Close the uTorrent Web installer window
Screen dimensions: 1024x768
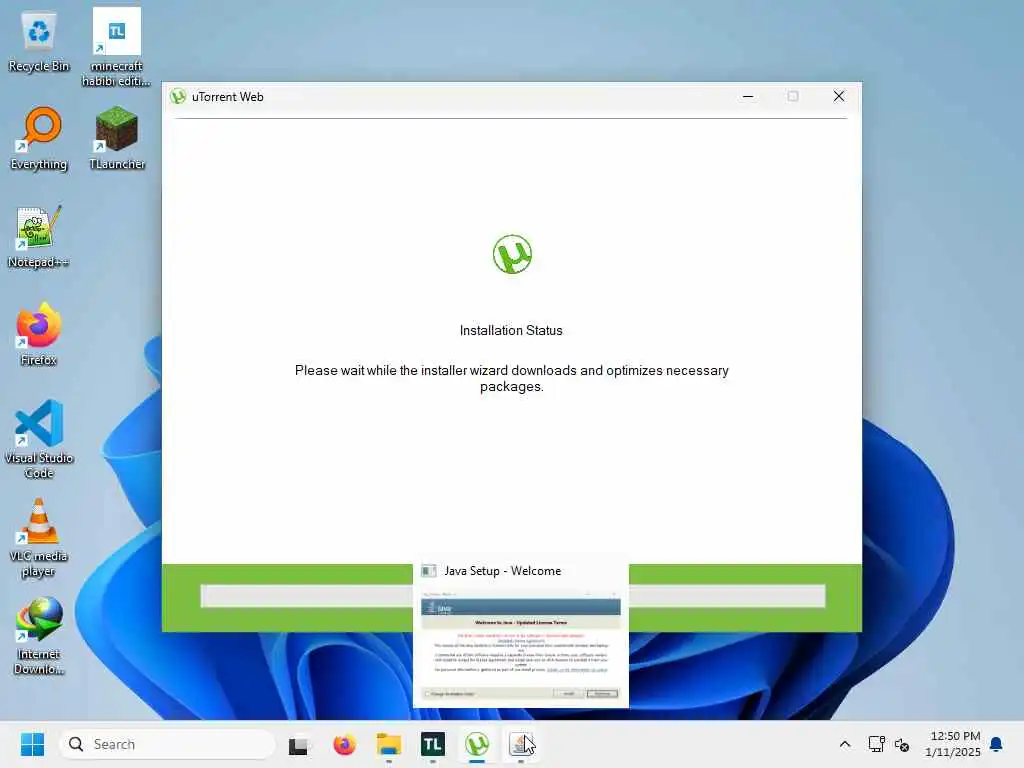(x=839, y=97)
